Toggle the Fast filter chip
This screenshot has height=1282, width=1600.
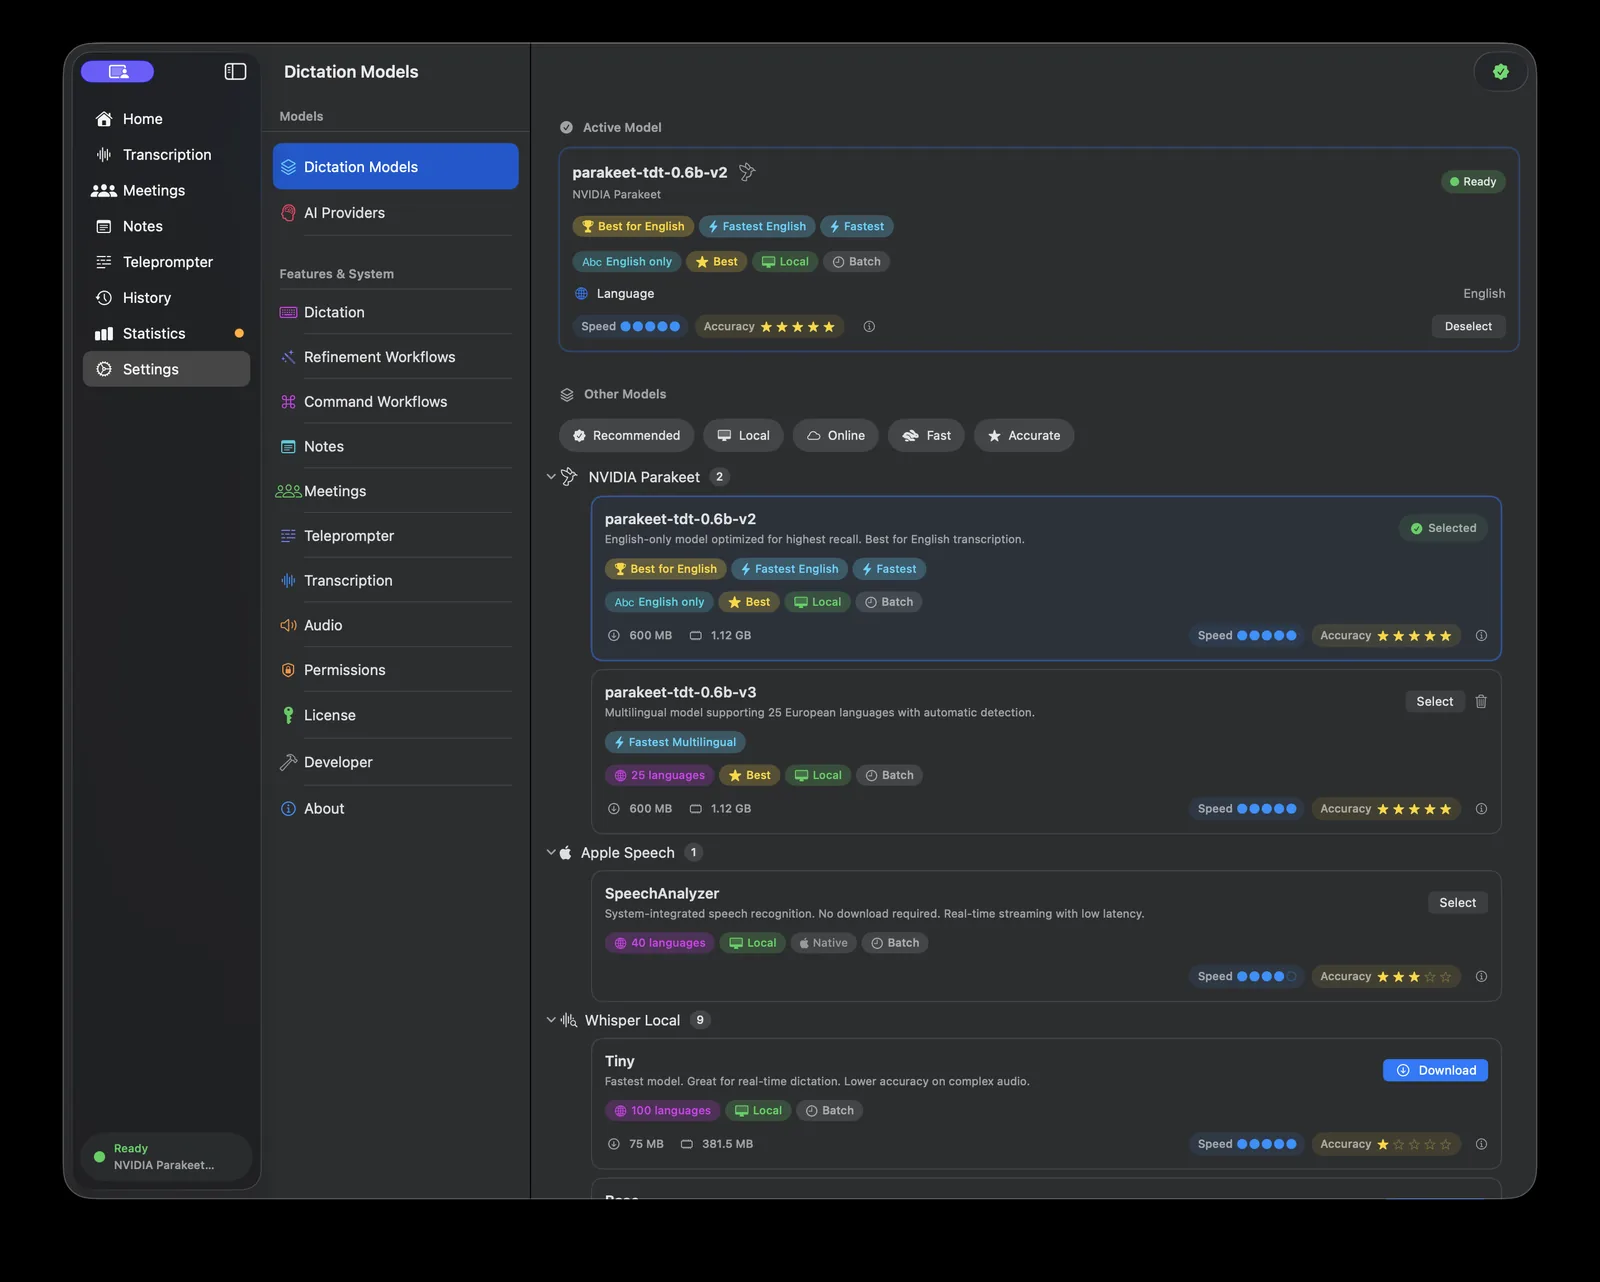tap(926, 435)
